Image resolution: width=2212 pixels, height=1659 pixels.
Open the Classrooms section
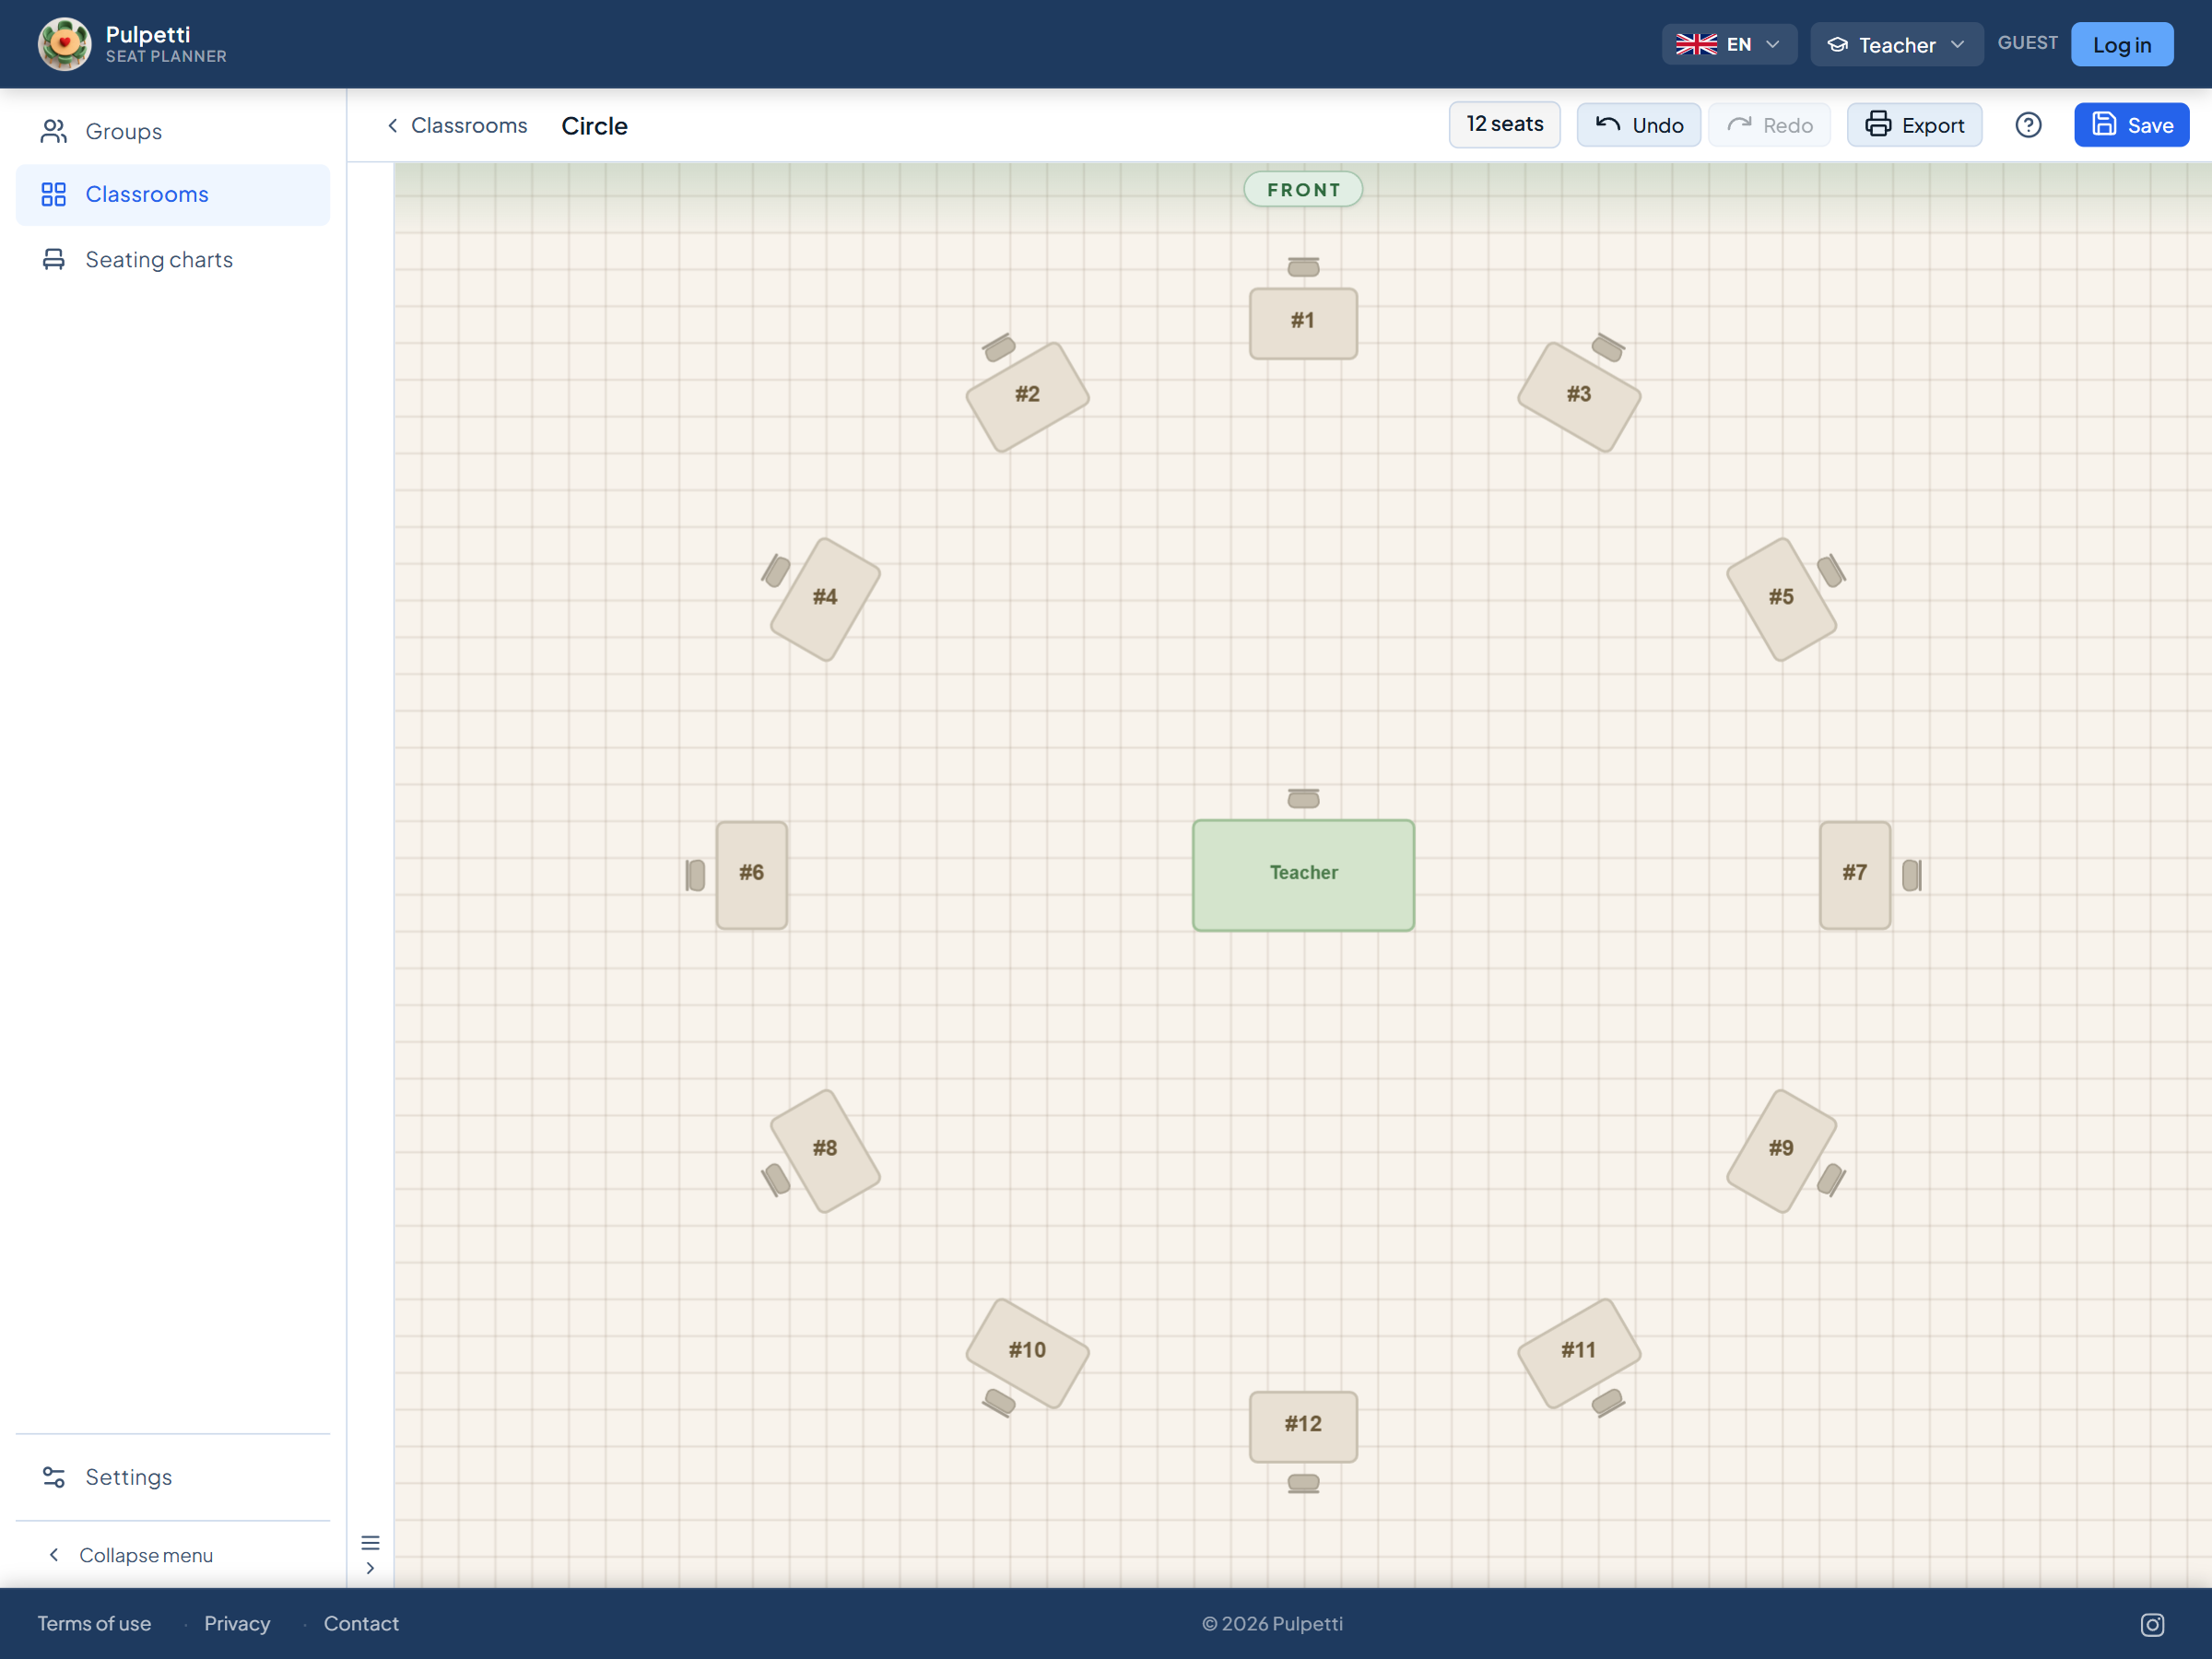click(x=172, y=194)
